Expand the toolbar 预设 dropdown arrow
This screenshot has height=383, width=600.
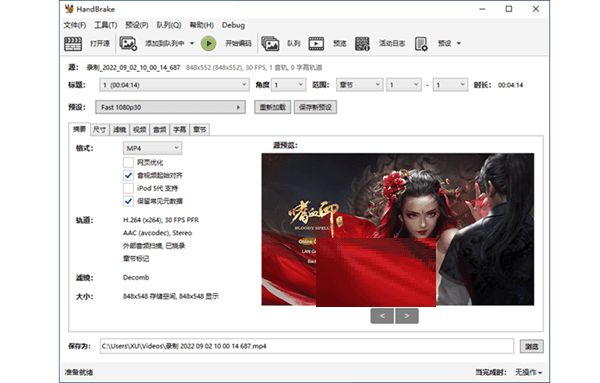click(x=458, y=43)
